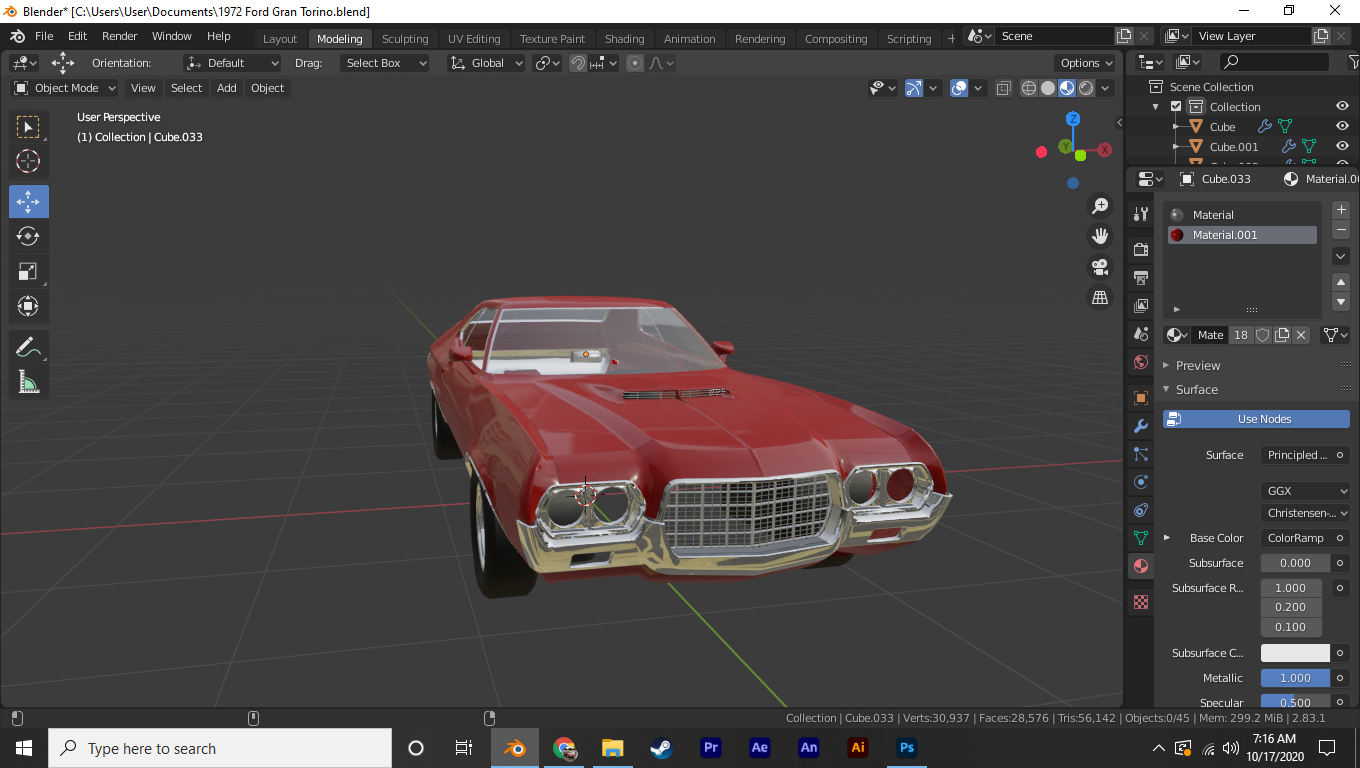This screenshot has width=1360, height=768.
Task: Open the Tool properties tab
Action: pyautogui.click(x=1141, y=214)
